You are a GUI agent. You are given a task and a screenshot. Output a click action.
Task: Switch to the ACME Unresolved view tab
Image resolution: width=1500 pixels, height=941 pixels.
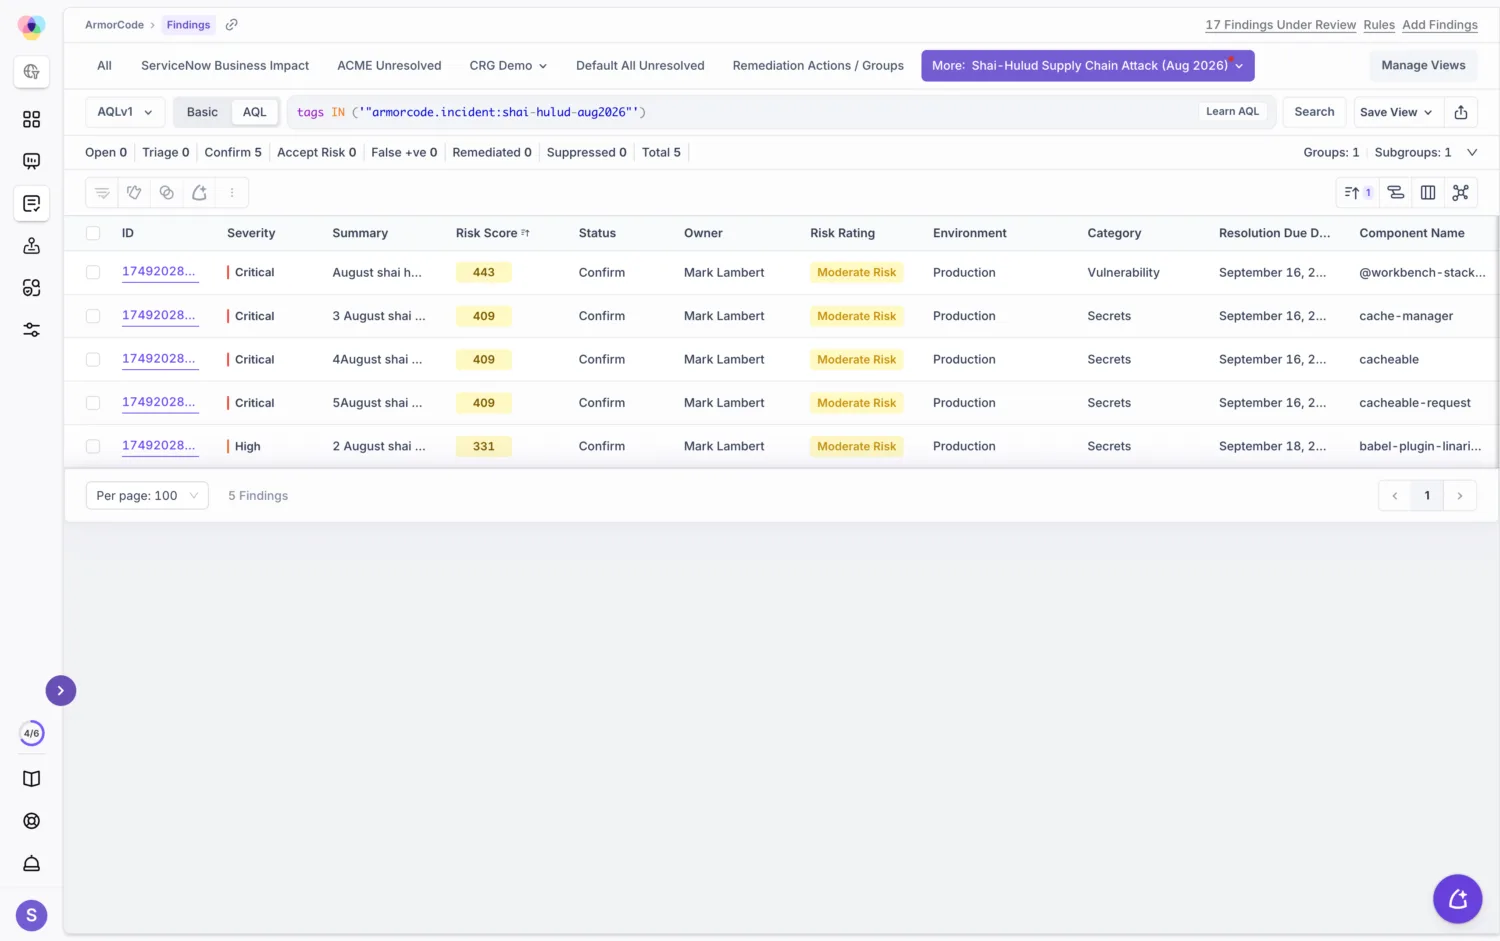389,66
